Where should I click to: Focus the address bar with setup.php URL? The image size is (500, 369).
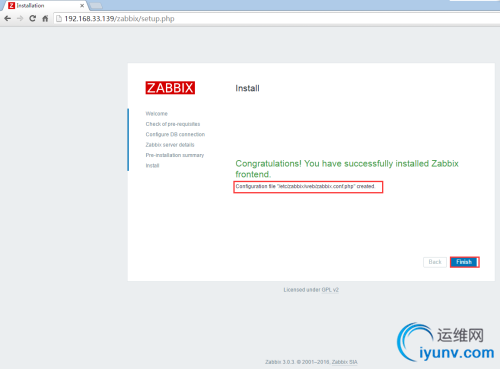(277, 19)
